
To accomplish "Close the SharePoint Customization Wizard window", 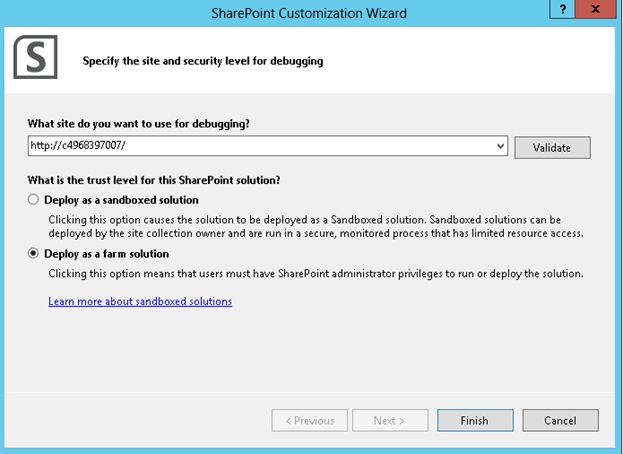I will (x=600, y=11).
